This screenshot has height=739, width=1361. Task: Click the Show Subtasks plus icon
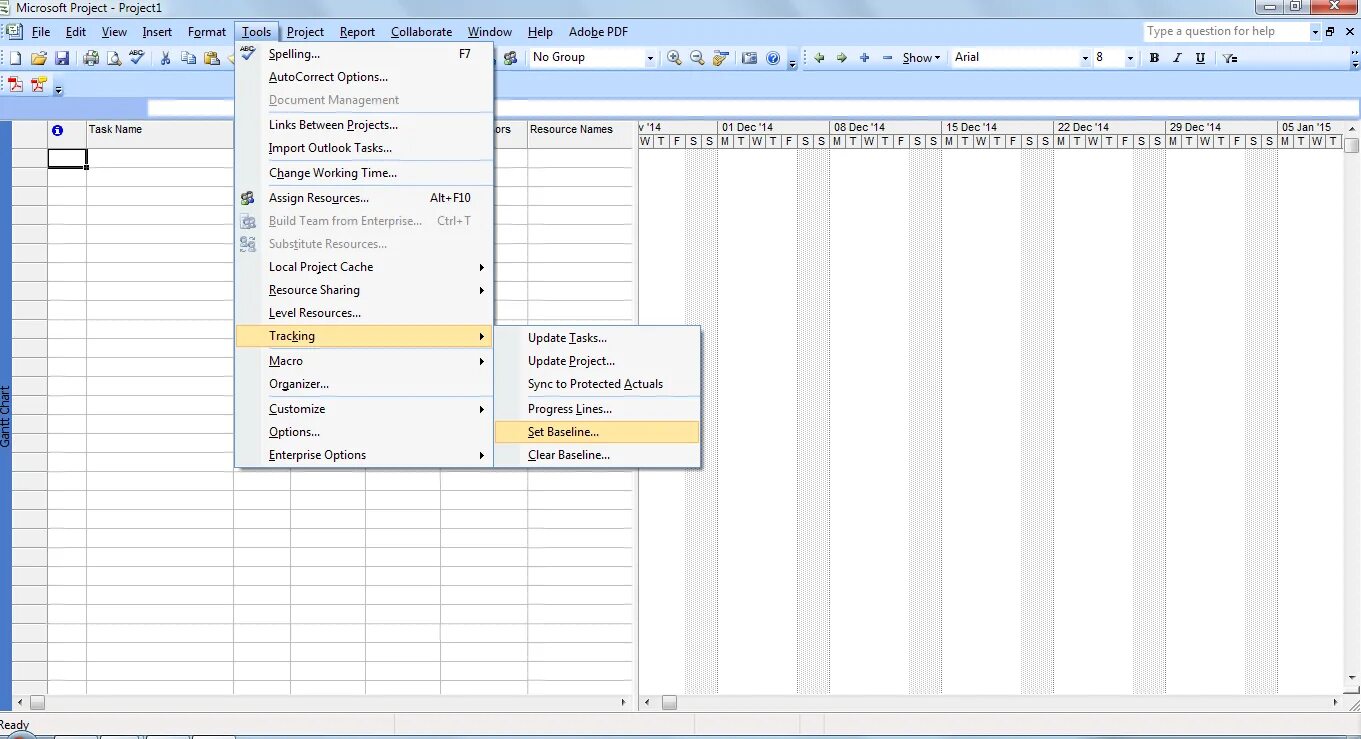(x=865, y=58)
